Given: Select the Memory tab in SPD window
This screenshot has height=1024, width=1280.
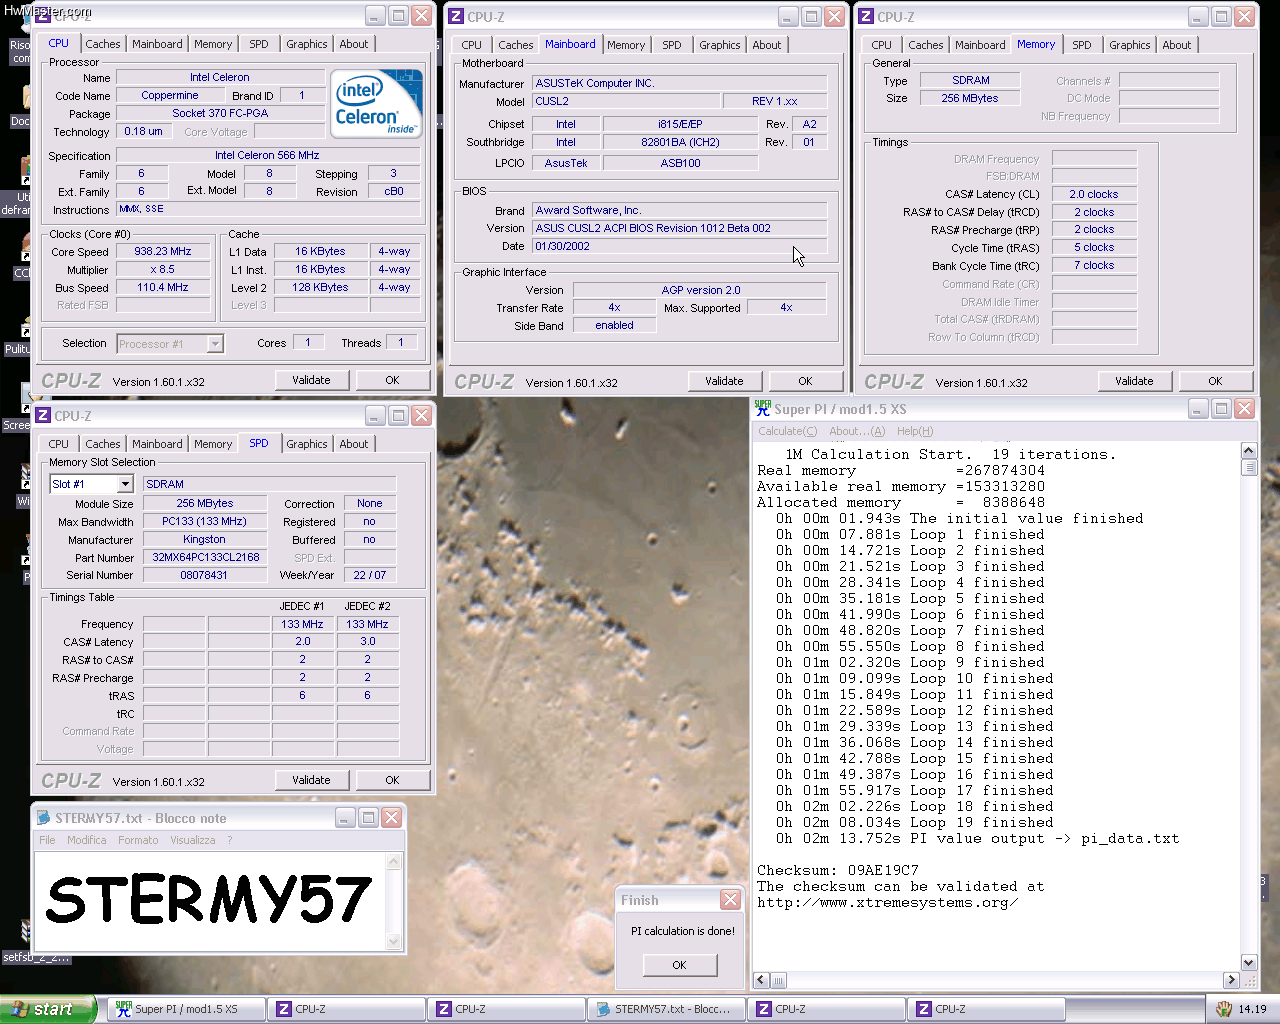Looking at the screenshot, I should pyautogui.click(x=213, y=444).
